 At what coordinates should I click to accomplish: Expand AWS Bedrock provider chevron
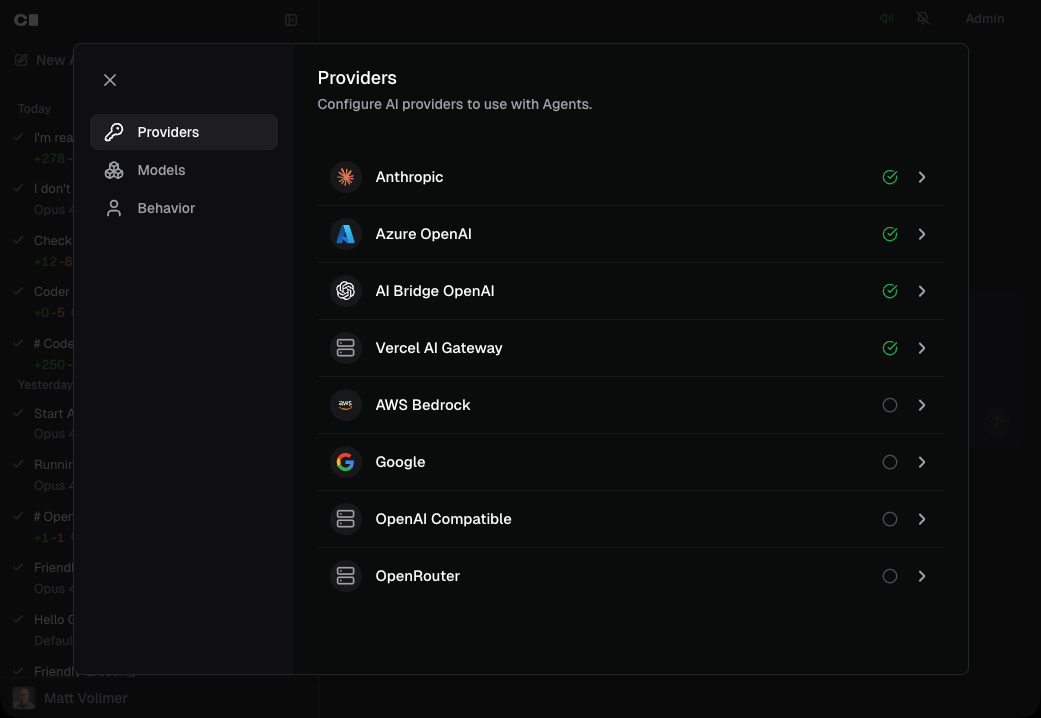922,405
